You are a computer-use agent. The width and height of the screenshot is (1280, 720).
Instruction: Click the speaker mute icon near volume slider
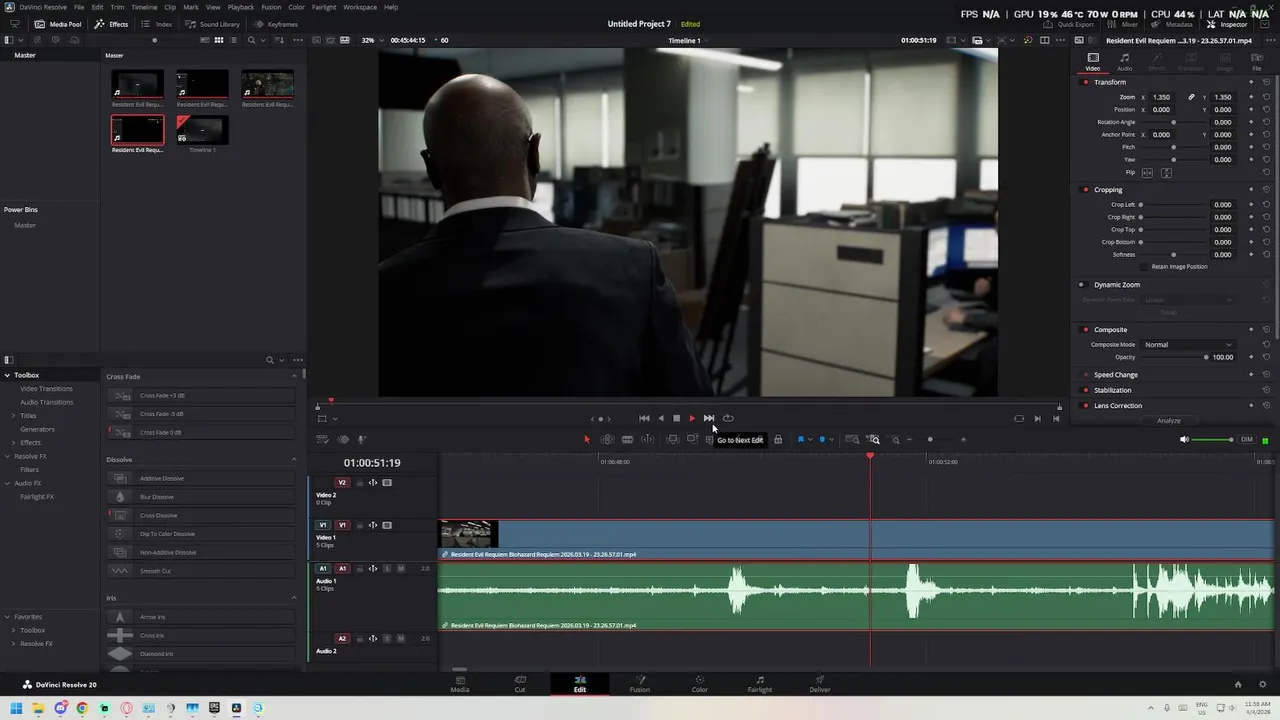[x=1184, y=439]
